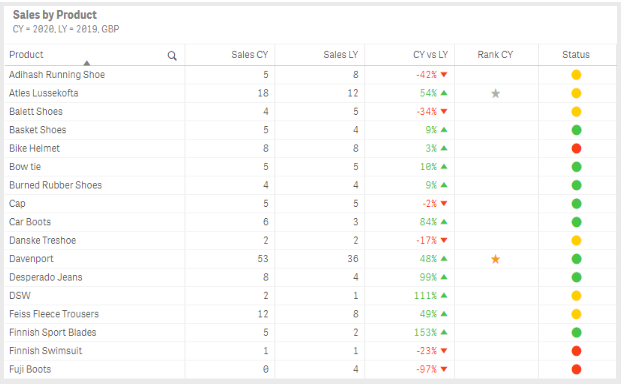Click the Product column search magnifier icon
Viewport: 622px width, 384px height.
click(172, 56)
